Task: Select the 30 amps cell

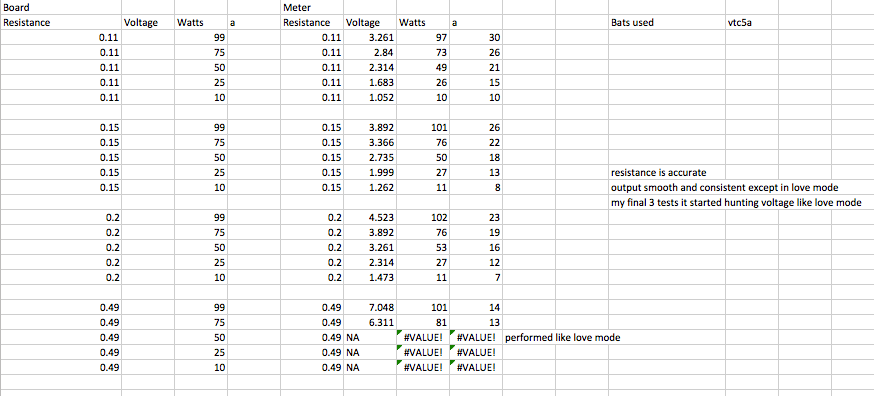Action: [475, 38]
